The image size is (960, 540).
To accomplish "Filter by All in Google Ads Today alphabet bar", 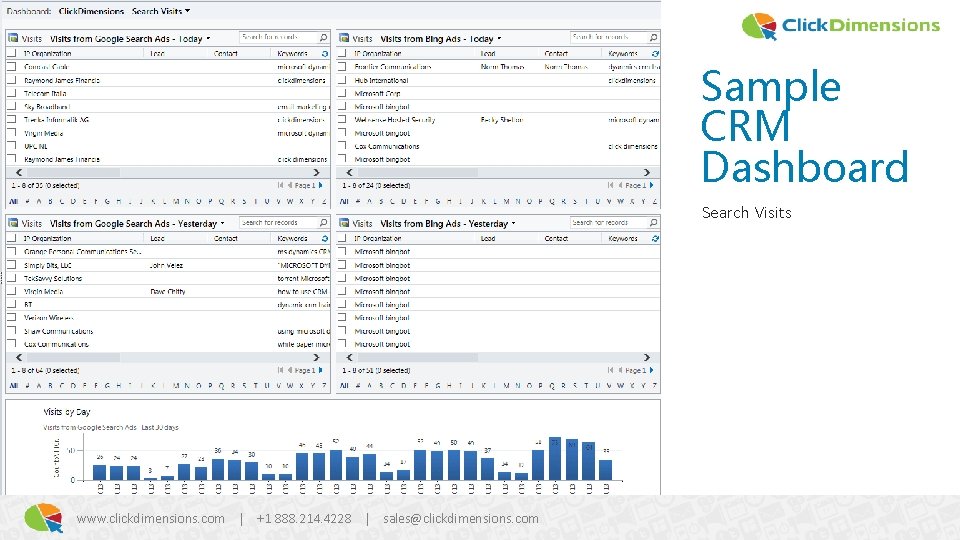I will [13, 201].
